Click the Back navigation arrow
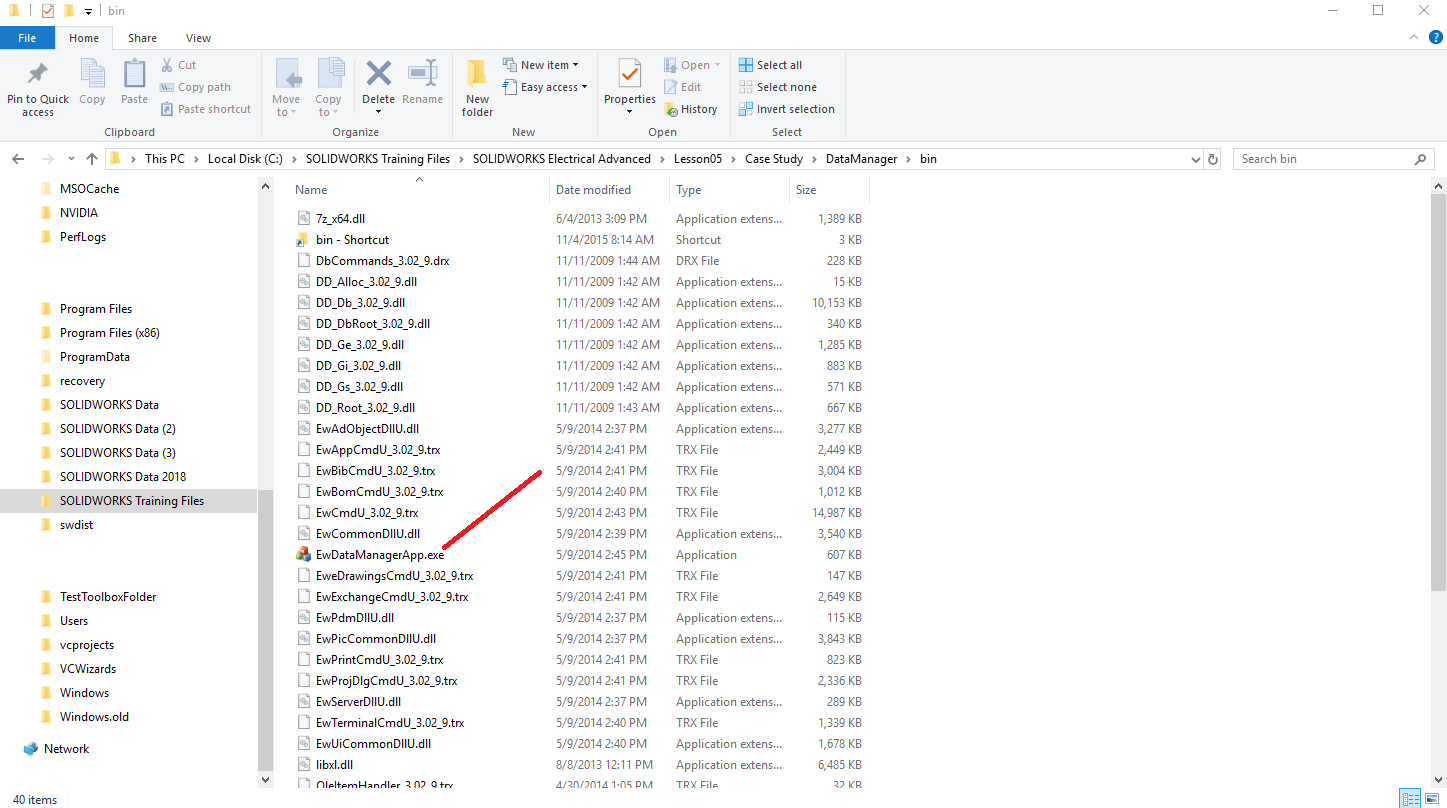This screenshot has width=1447, height=808. [x=17, y=159]
